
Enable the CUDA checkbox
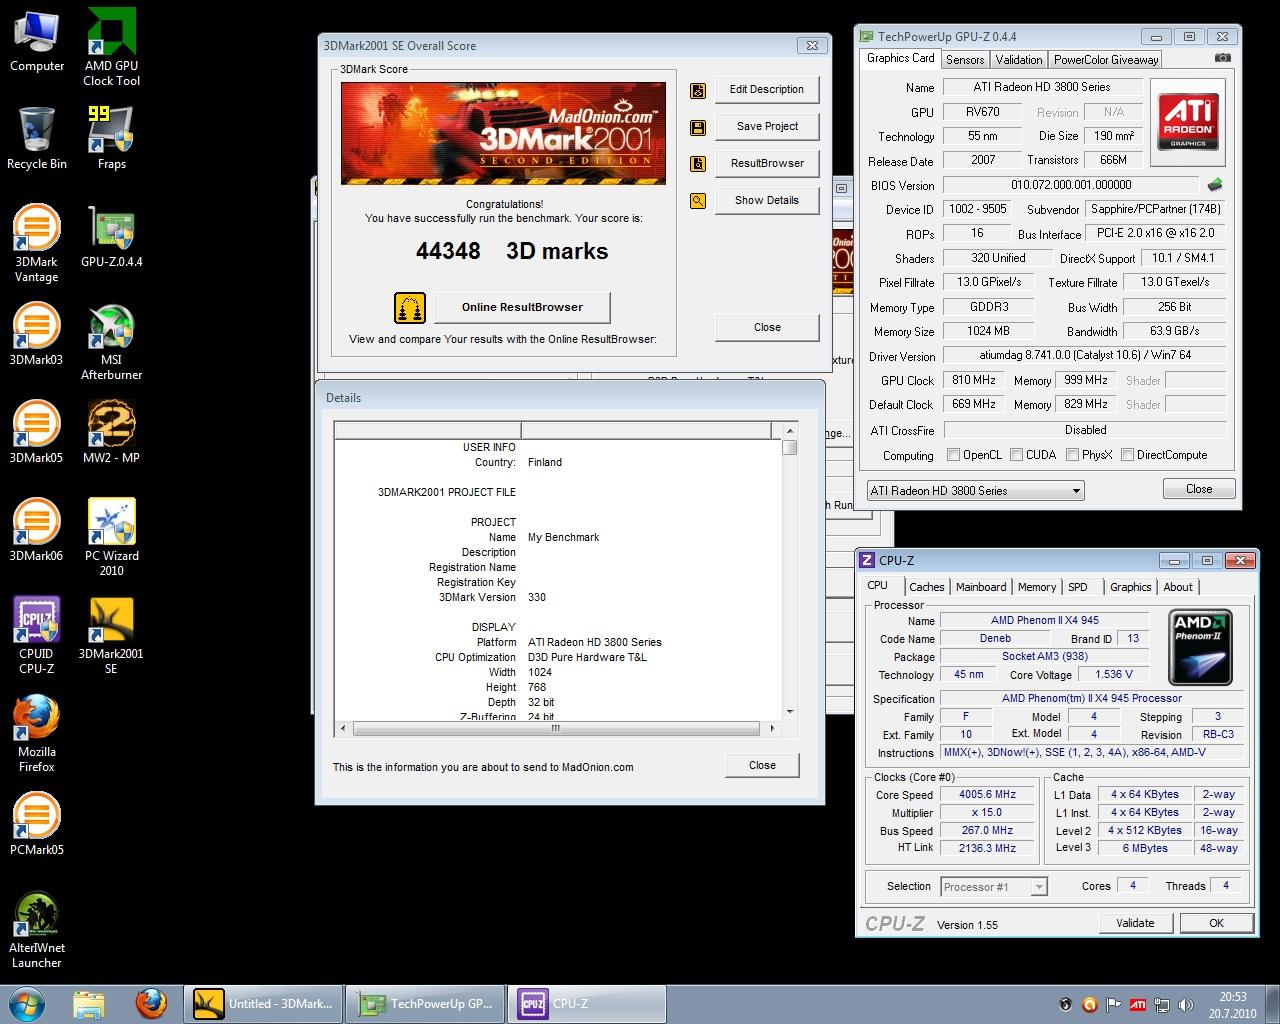[x=1016, y=455]
